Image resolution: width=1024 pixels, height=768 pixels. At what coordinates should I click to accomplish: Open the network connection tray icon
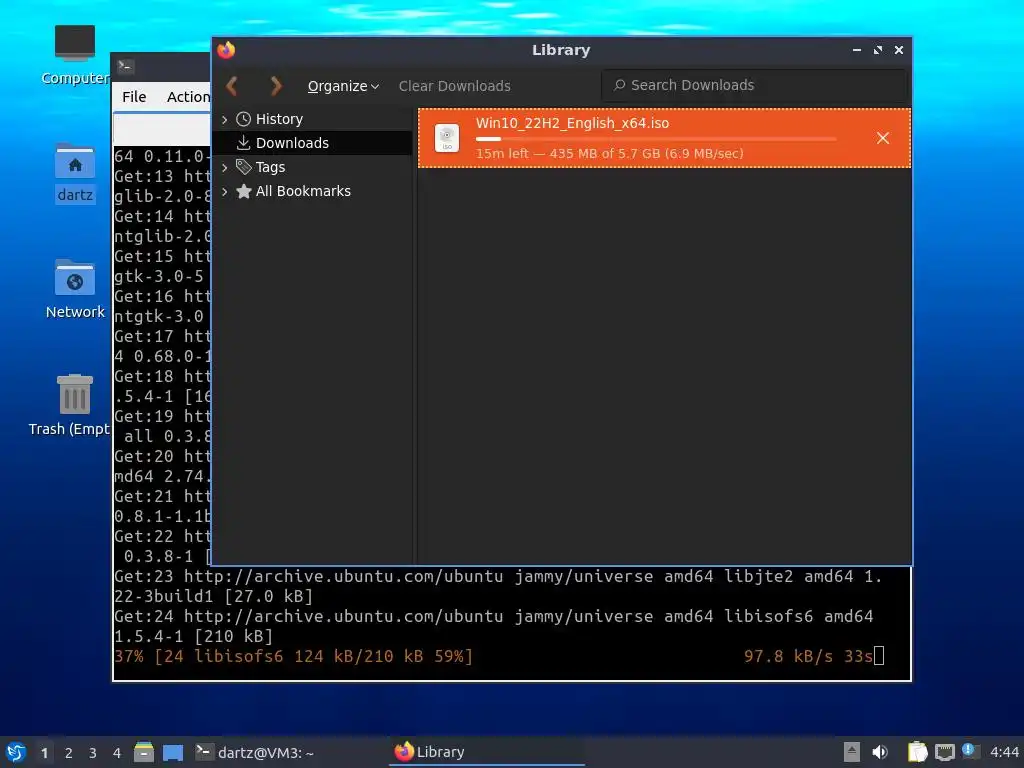[x=945, y=752]
